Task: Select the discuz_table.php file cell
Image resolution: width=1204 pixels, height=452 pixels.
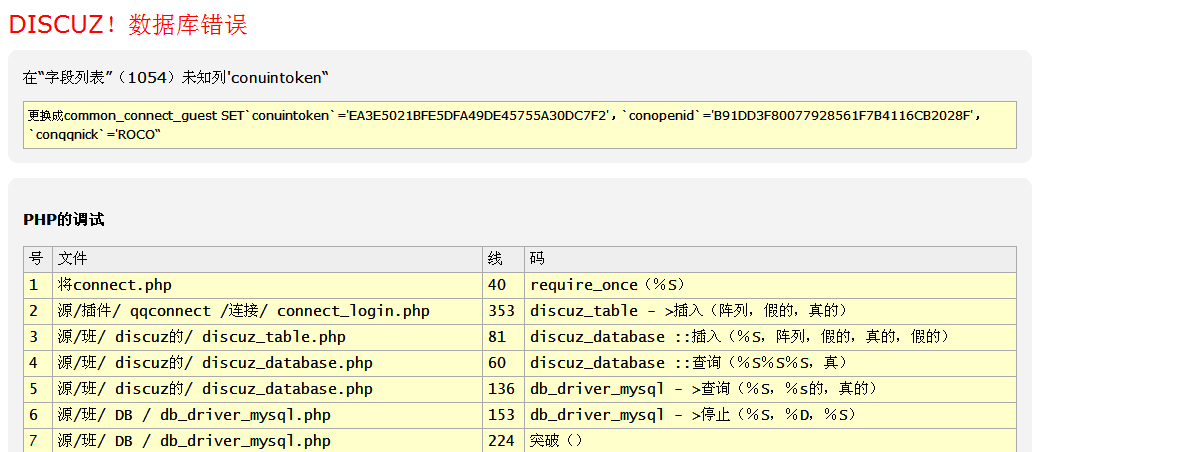Action: pyautogui.click(x=201, y=337)
